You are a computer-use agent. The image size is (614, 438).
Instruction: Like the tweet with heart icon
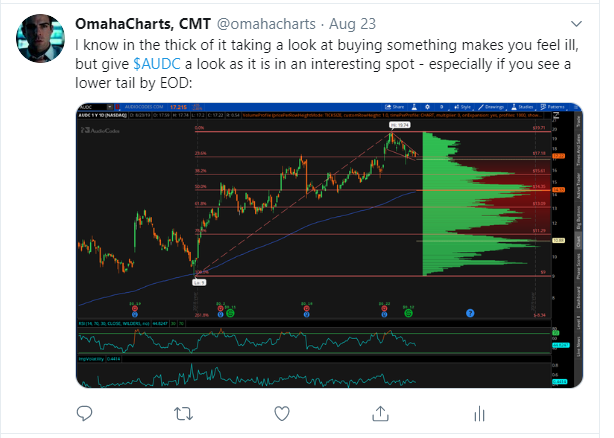(x=282, y=413)
